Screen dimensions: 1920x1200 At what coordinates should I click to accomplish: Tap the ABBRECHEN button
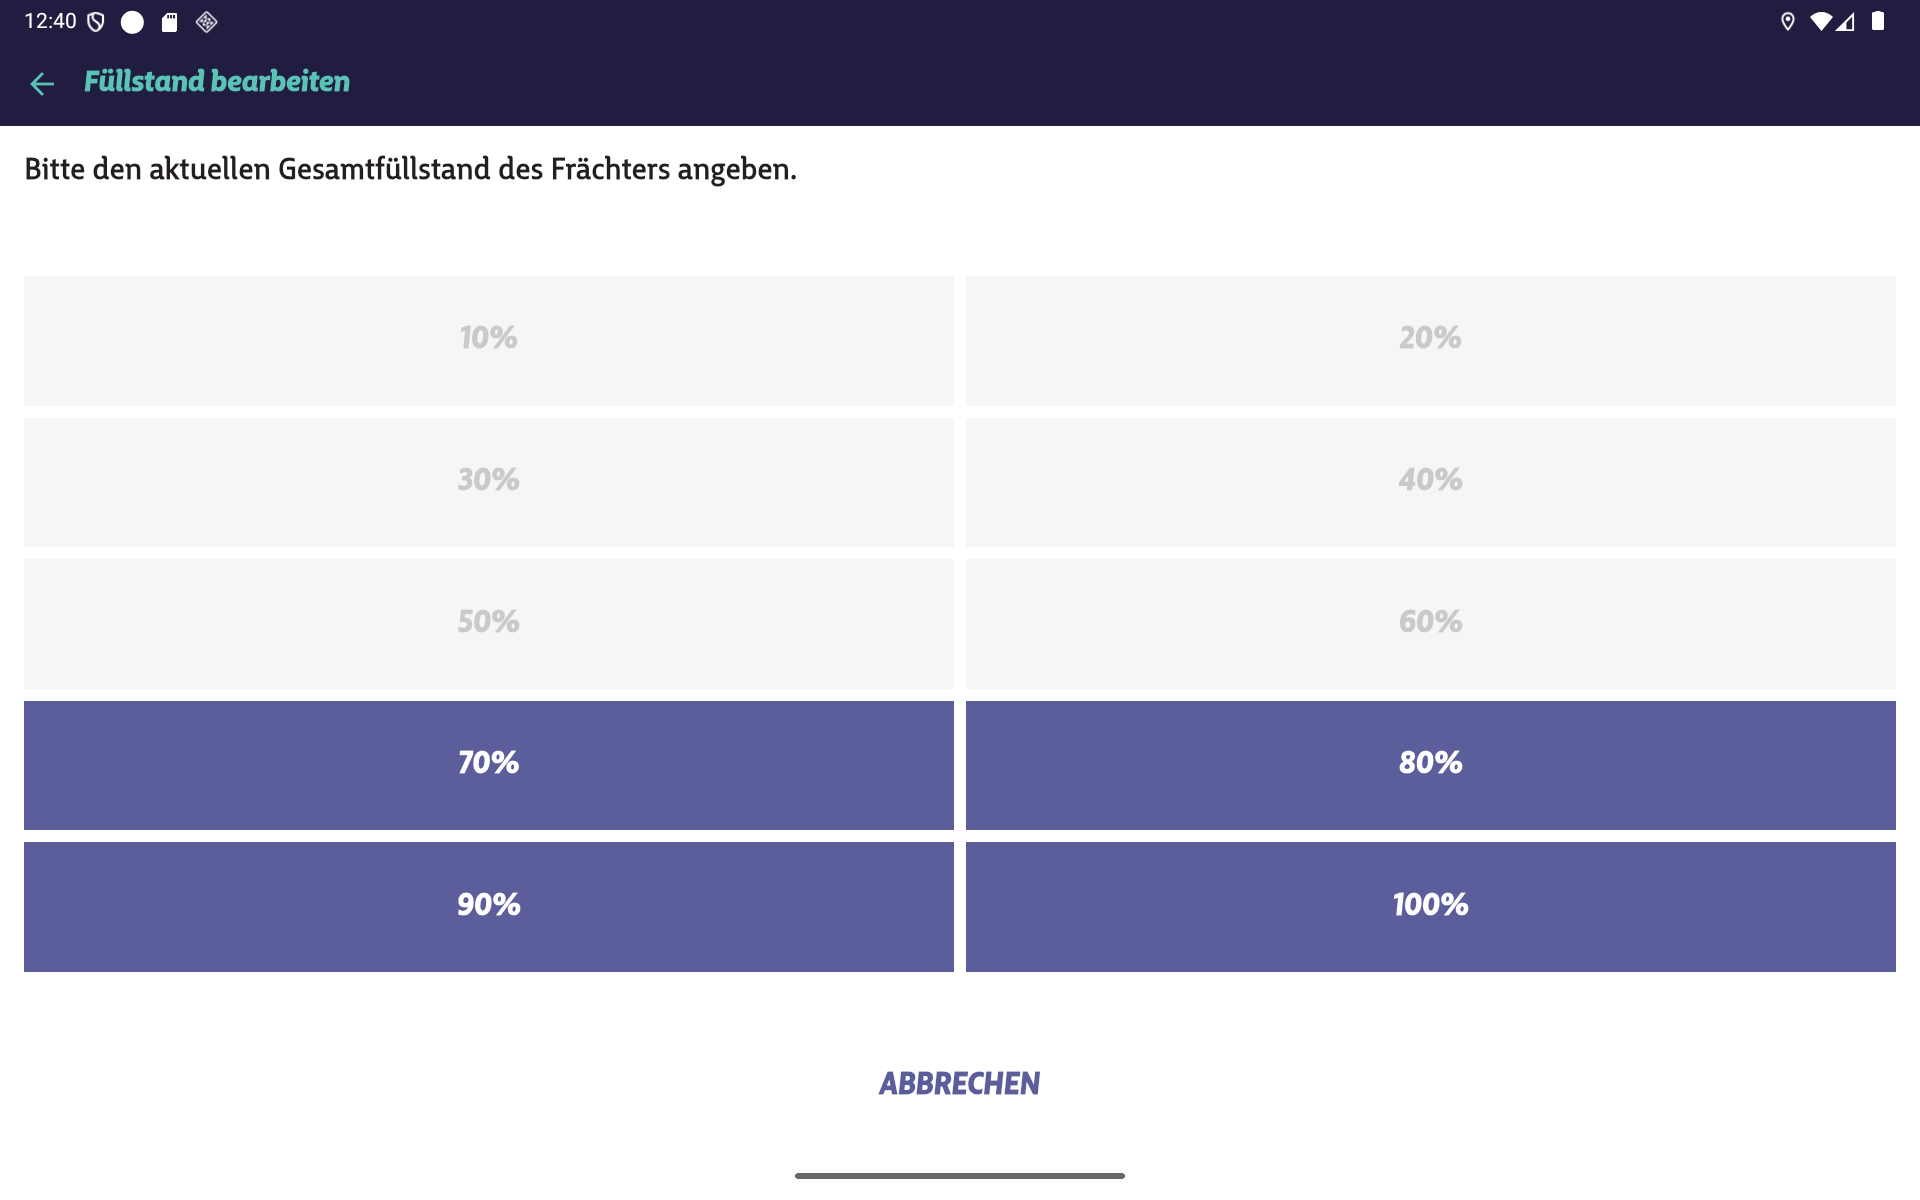pyautogui.click(x=960, y=1083)
